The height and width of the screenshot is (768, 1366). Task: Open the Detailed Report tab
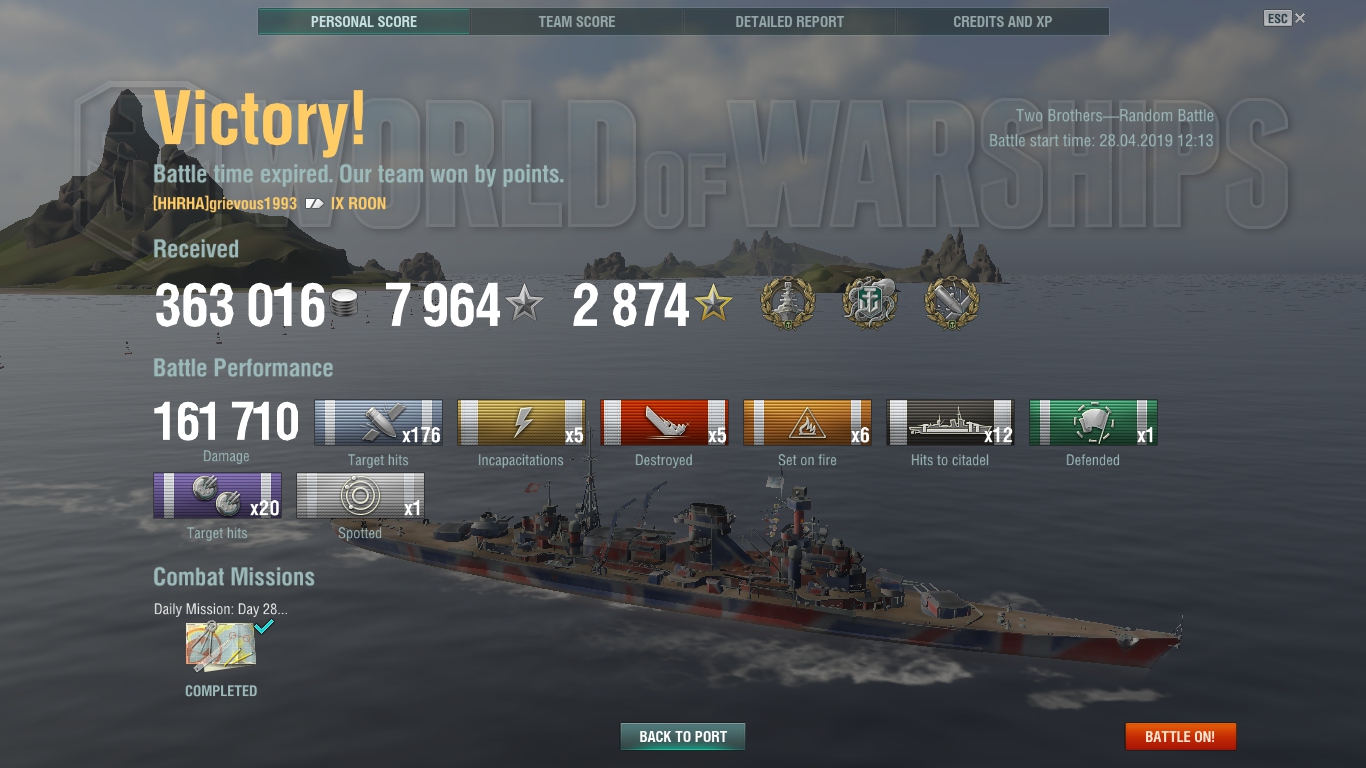pyautogui.click(x=790, y=21)
